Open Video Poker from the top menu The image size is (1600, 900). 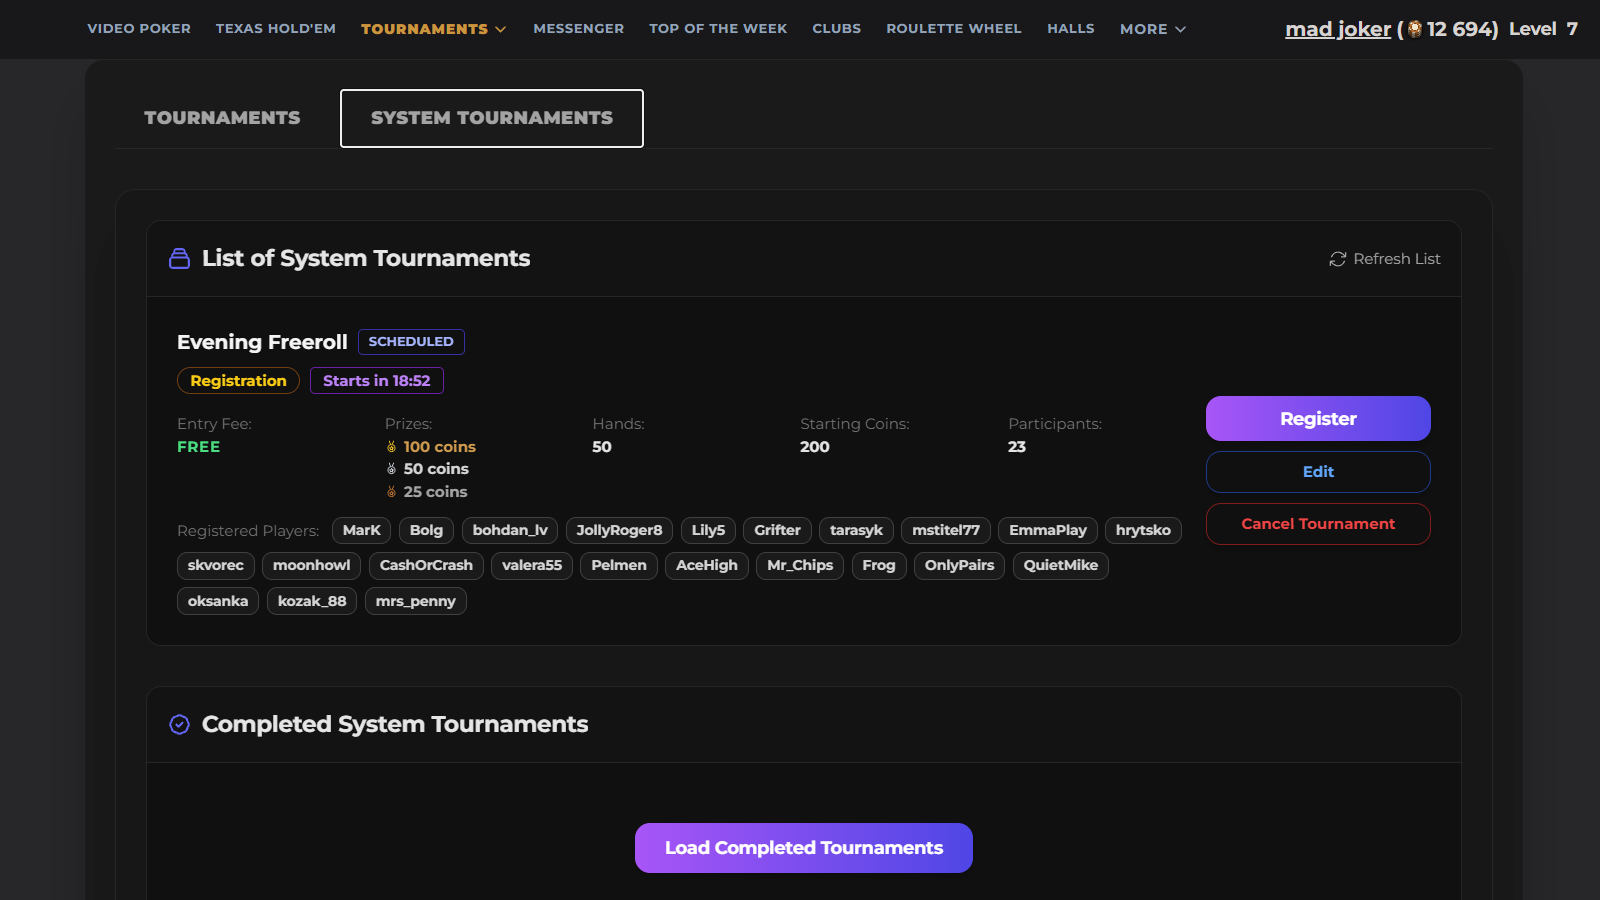pyautogui.click(x=139, y=29)
